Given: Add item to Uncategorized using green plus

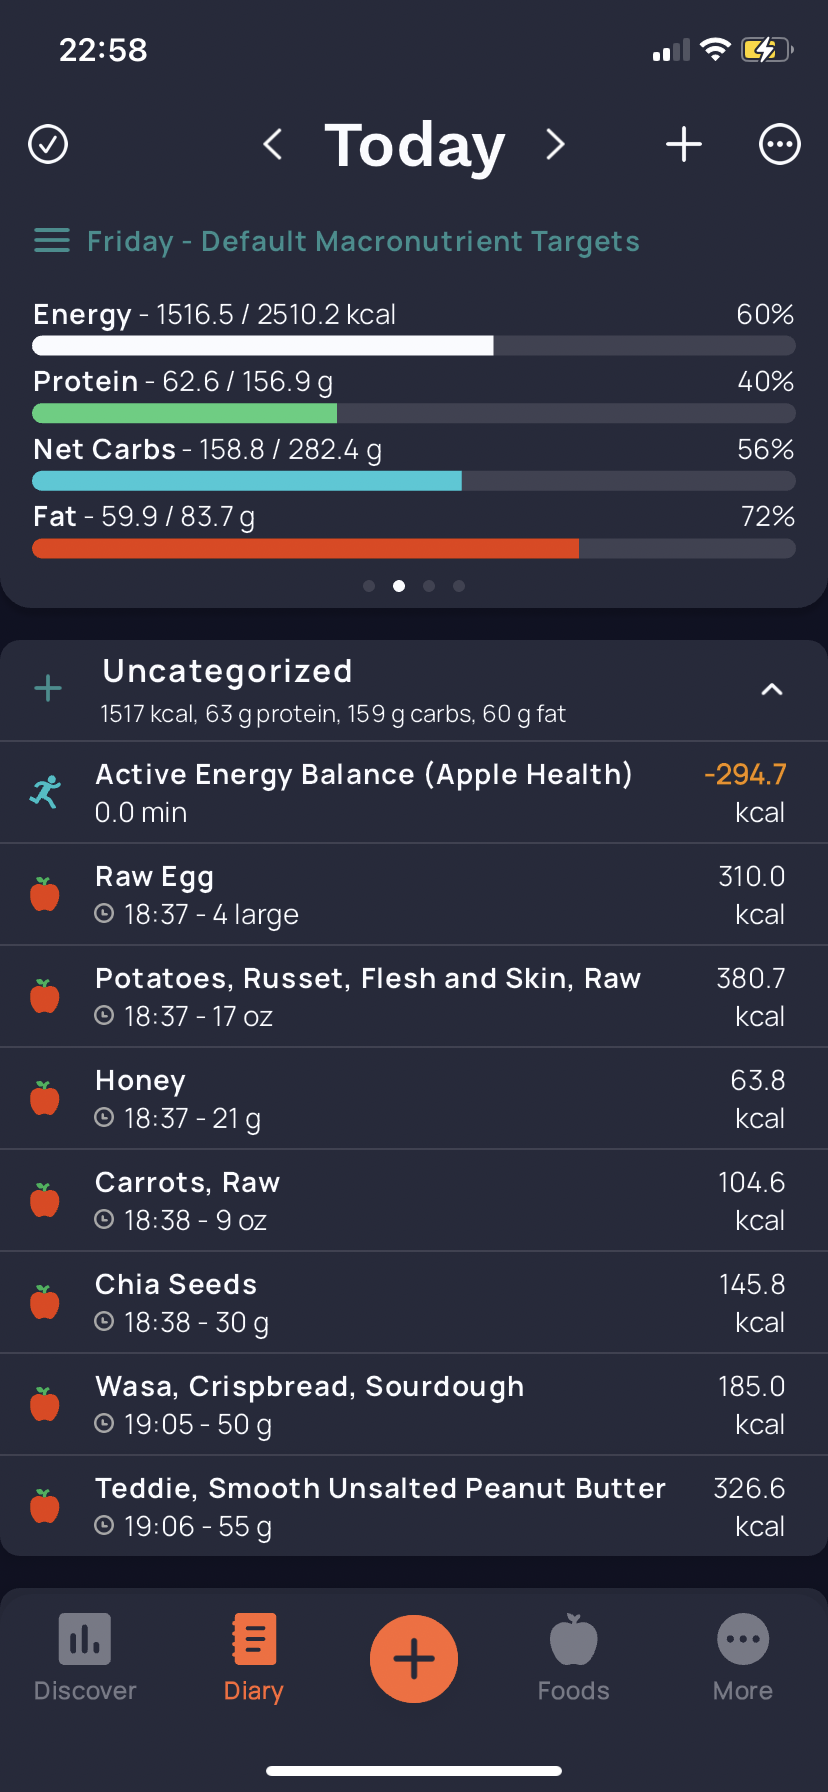Looking at the screenshot, I should (48, 688).
